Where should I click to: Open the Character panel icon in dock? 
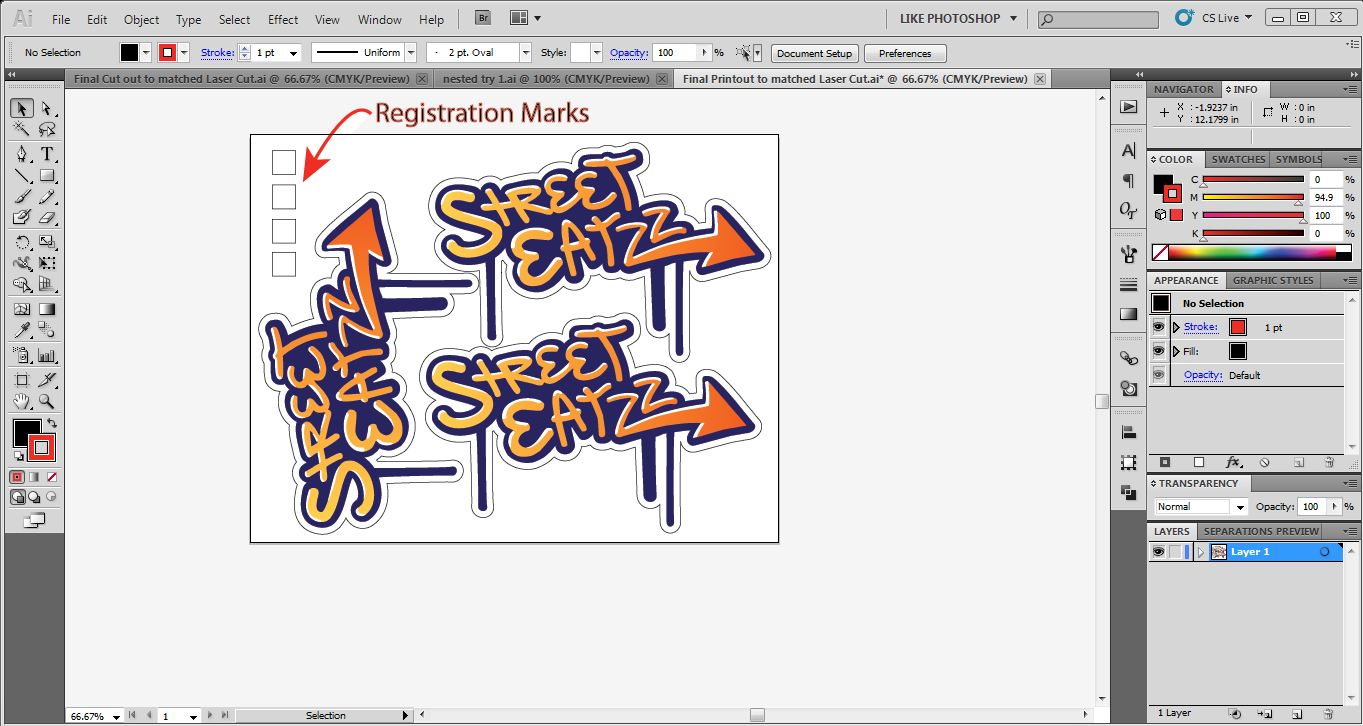[x=1129, y=150]
